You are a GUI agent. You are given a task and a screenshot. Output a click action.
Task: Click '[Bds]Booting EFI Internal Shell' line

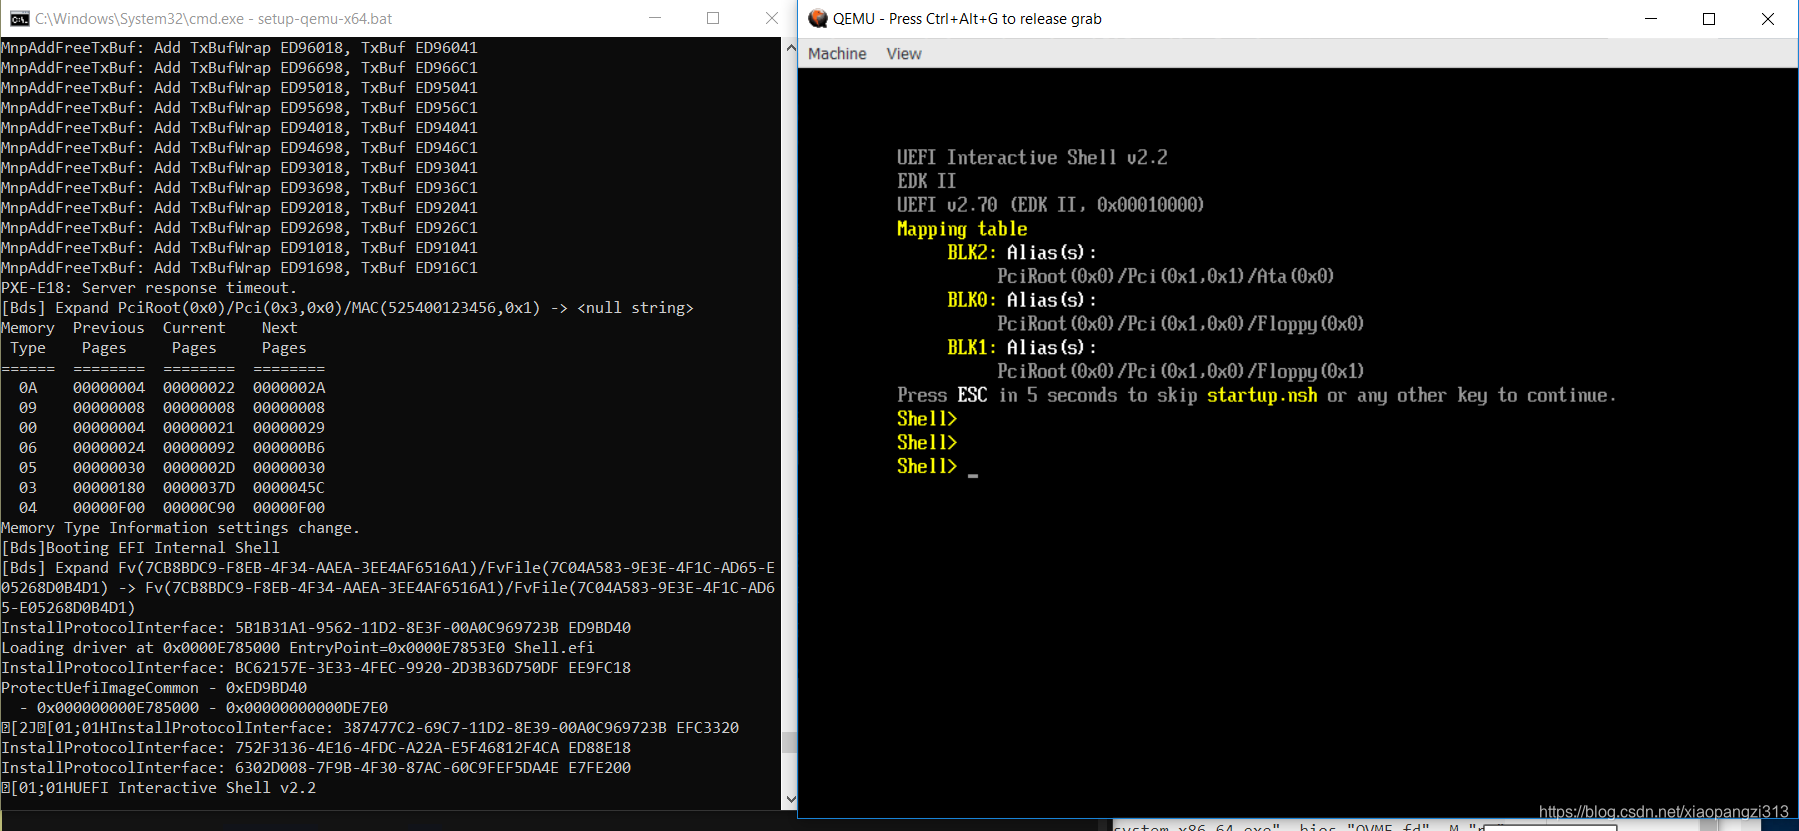click(x=140, y=548)
